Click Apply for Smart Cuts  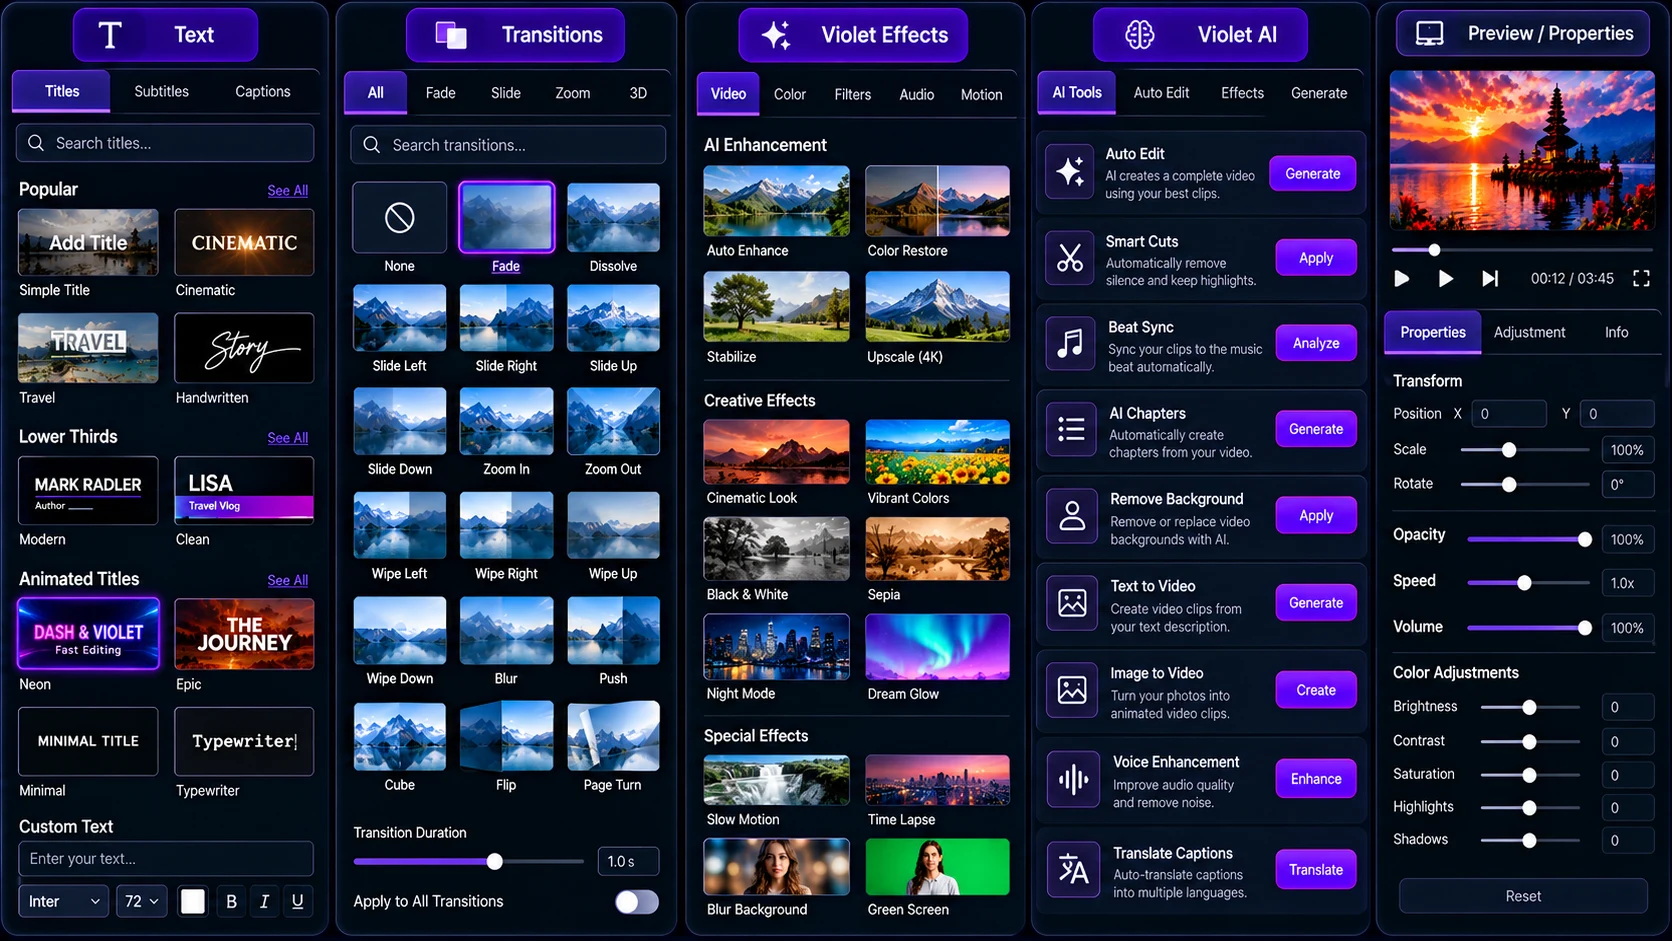pos(1316,258)
